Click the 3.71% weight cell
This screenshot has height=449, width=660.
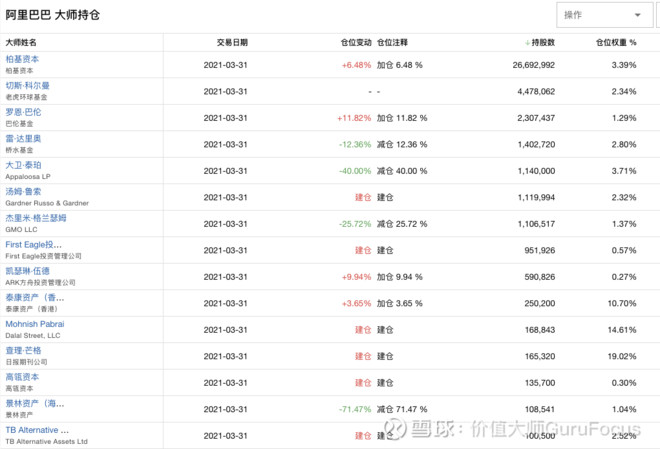click(x=624, y=171)
